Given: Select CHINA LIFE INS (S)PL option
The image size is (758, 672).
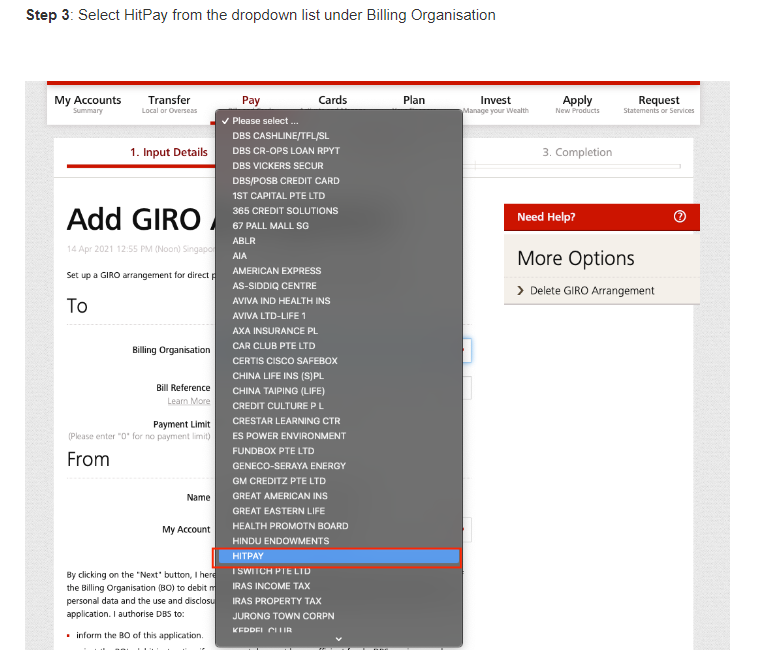Looking at the screenshot, I should click(x=339, y=376).
